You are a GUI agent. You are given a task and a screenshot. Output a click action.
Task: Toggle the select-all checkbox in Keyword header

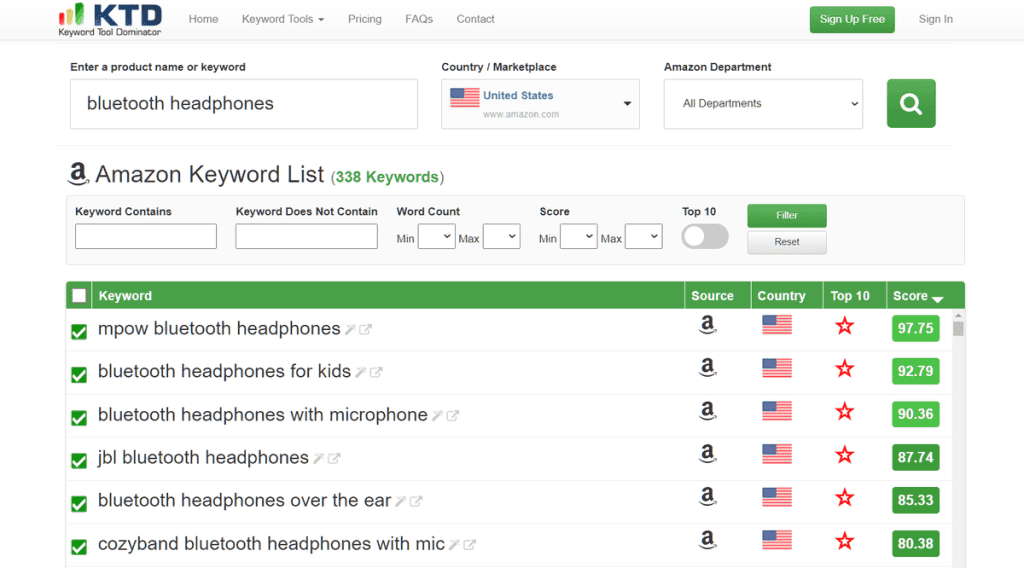79,296
